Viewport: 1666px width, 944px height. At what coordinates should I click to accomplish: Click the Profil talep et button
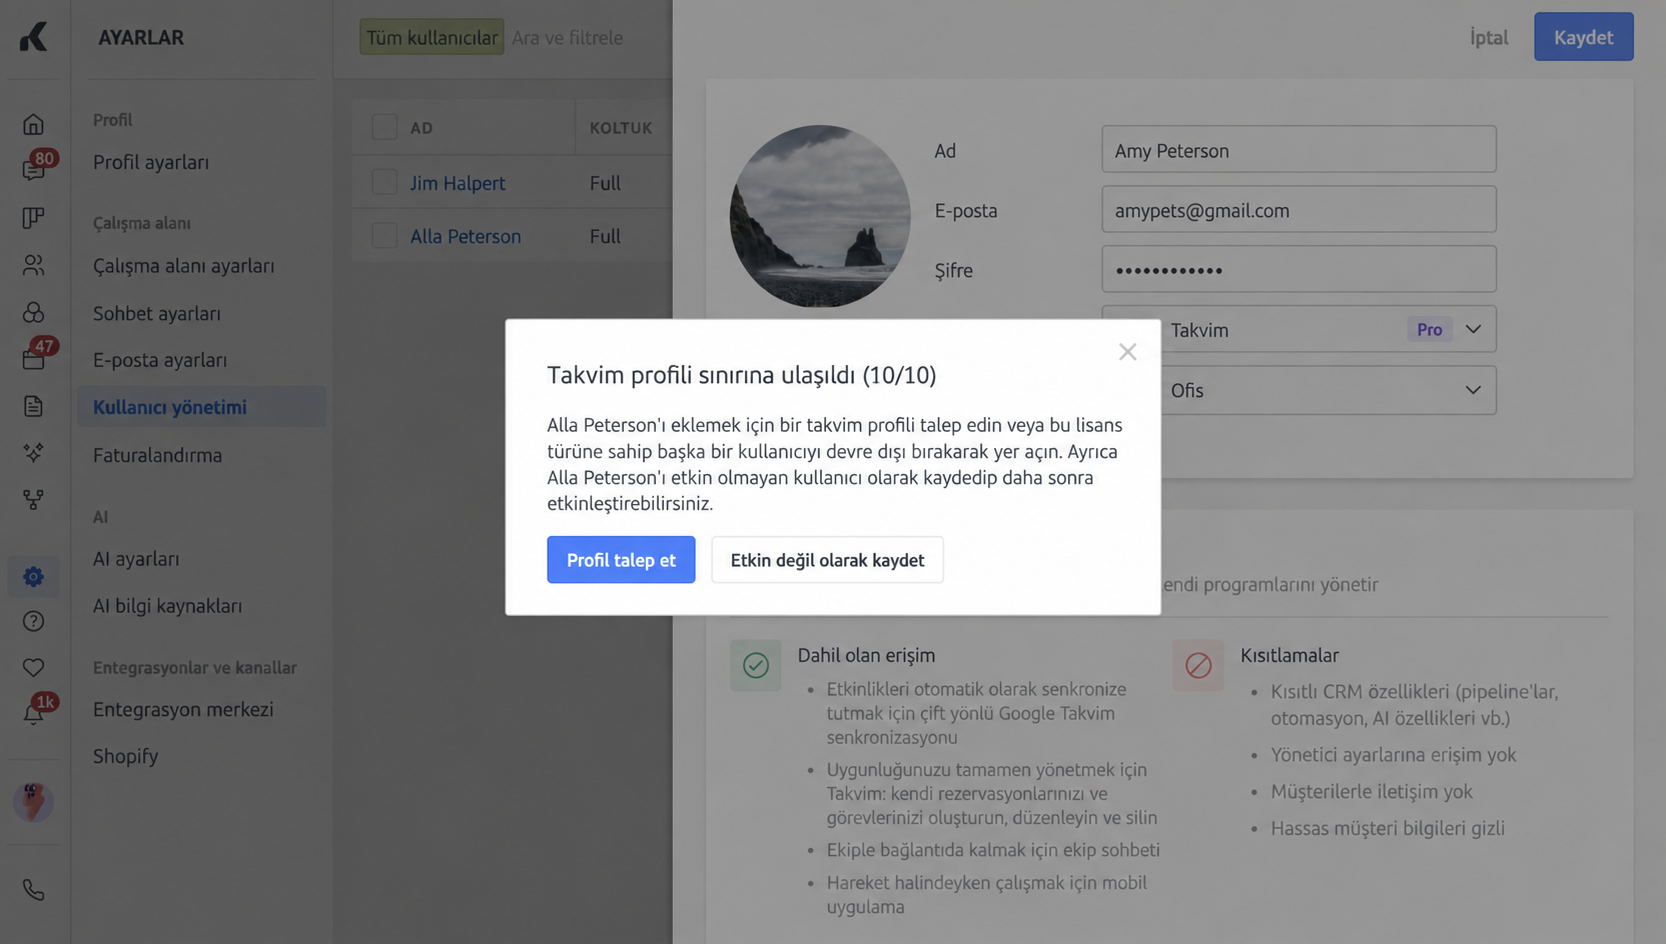point(621,560)
